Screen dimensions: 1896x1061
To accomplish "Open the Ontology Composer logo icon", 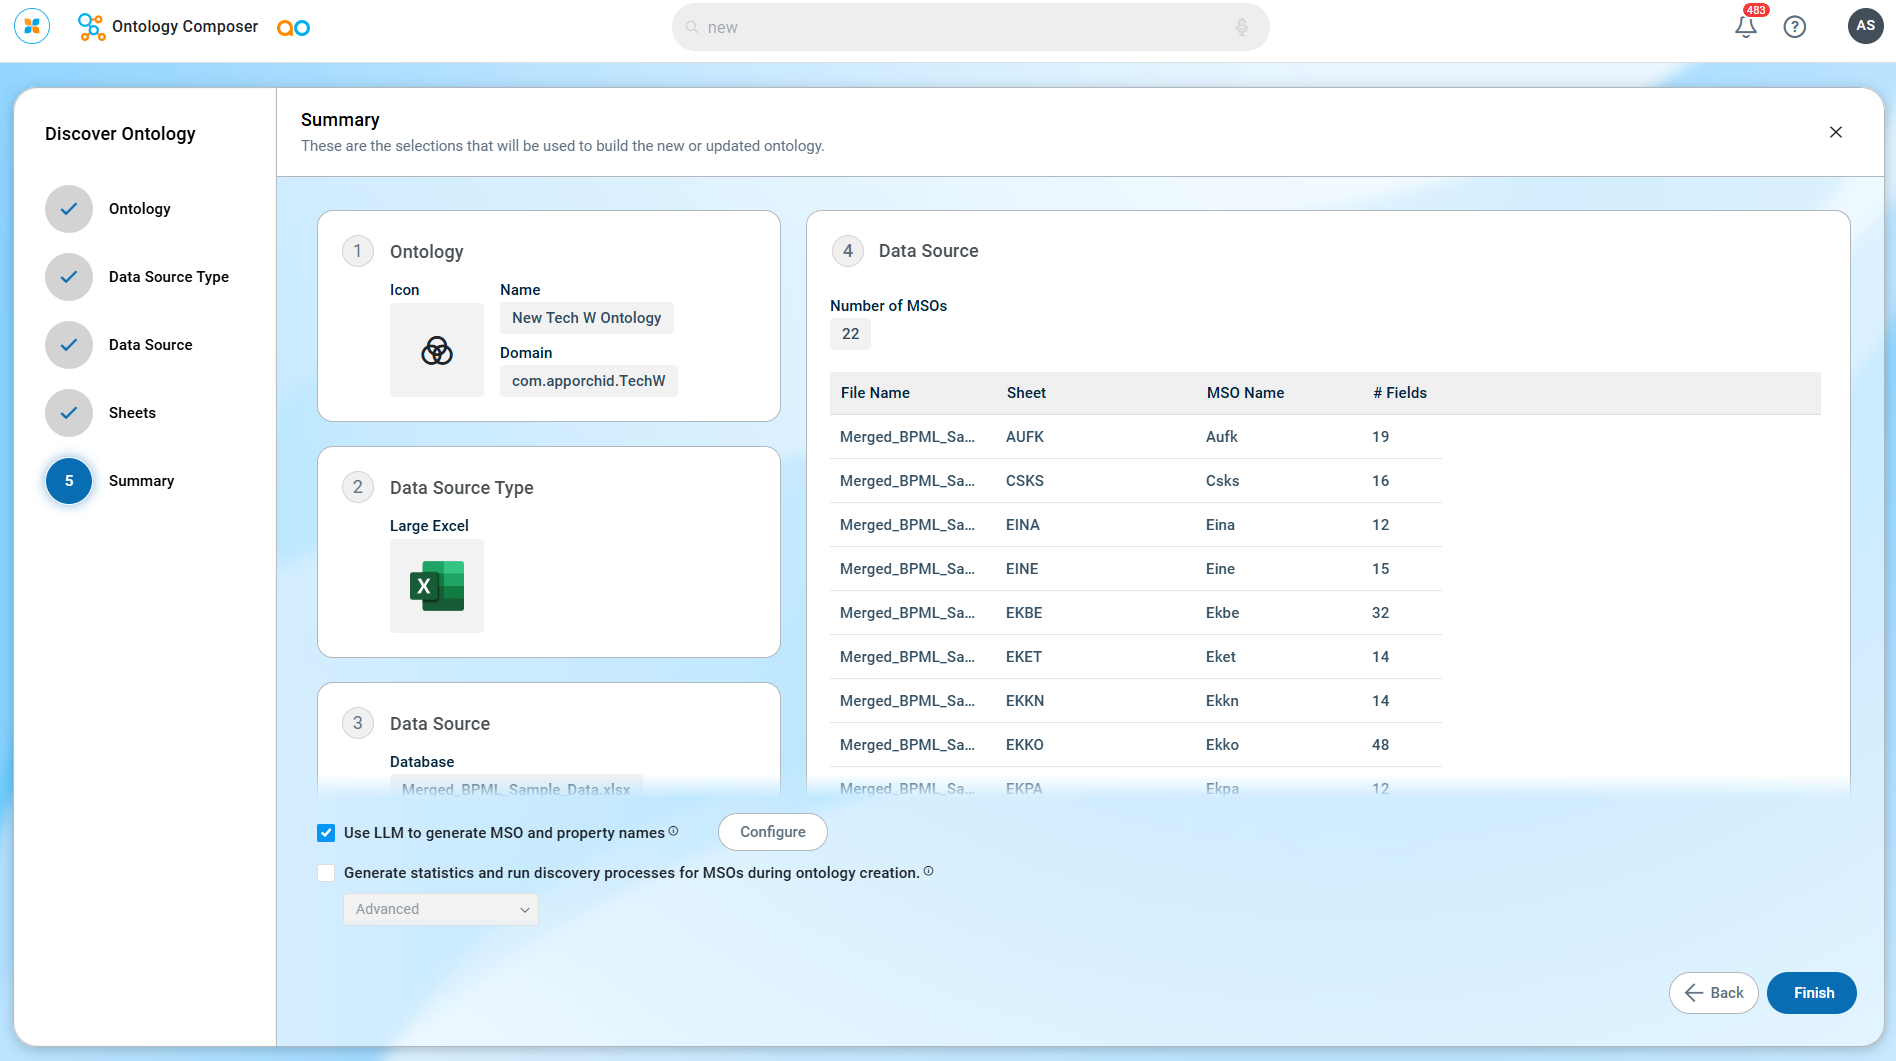I will tap(91, 27).
